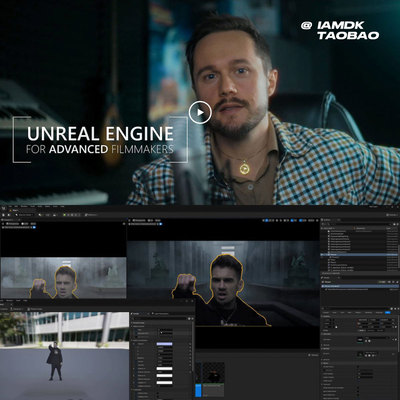The image size is (400, 400).
Task: Open Show menu in right viewport
Action: [x=158, y=220]
